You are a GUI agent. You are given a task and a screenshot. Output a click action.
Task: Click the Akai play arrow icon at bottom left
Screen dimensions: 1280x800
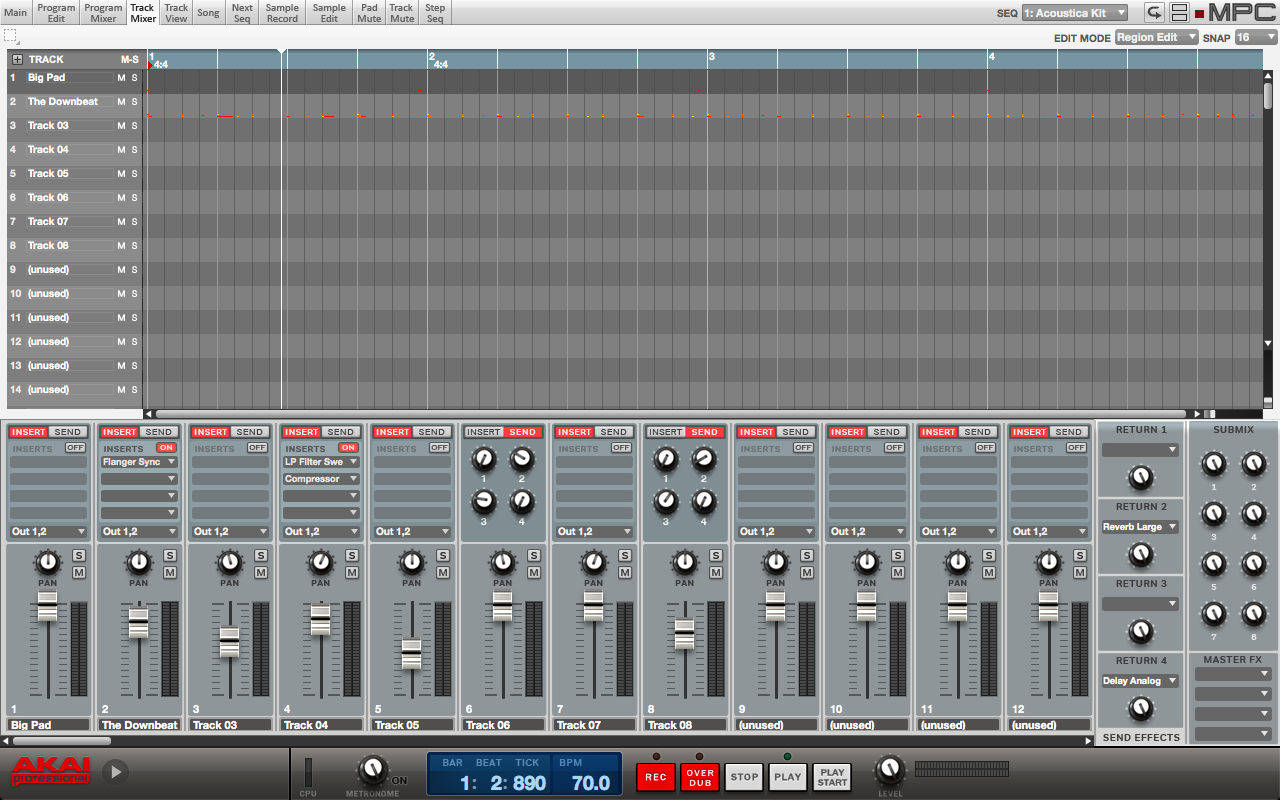115,772
